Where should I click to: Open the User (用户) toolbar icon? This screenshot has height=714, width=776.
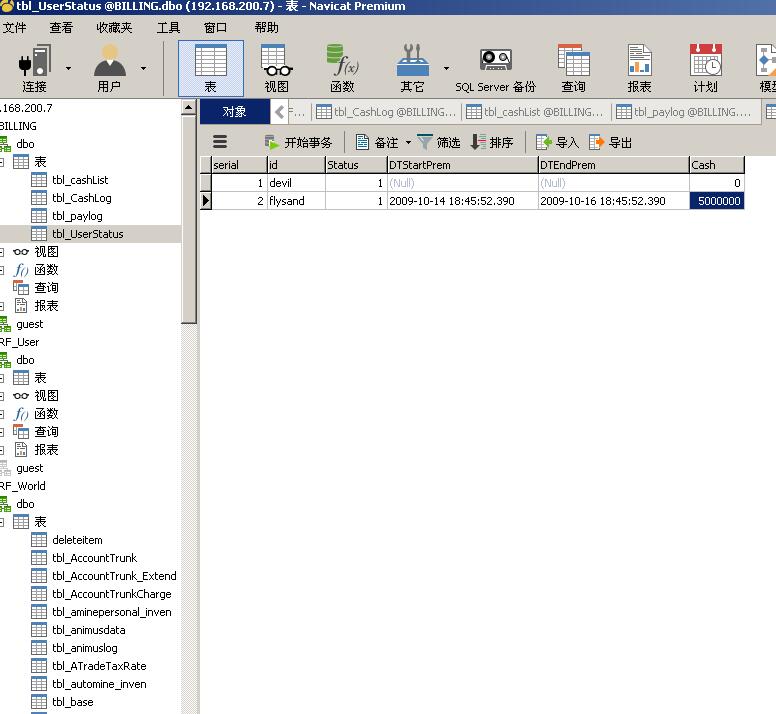[x=109, y=67]
